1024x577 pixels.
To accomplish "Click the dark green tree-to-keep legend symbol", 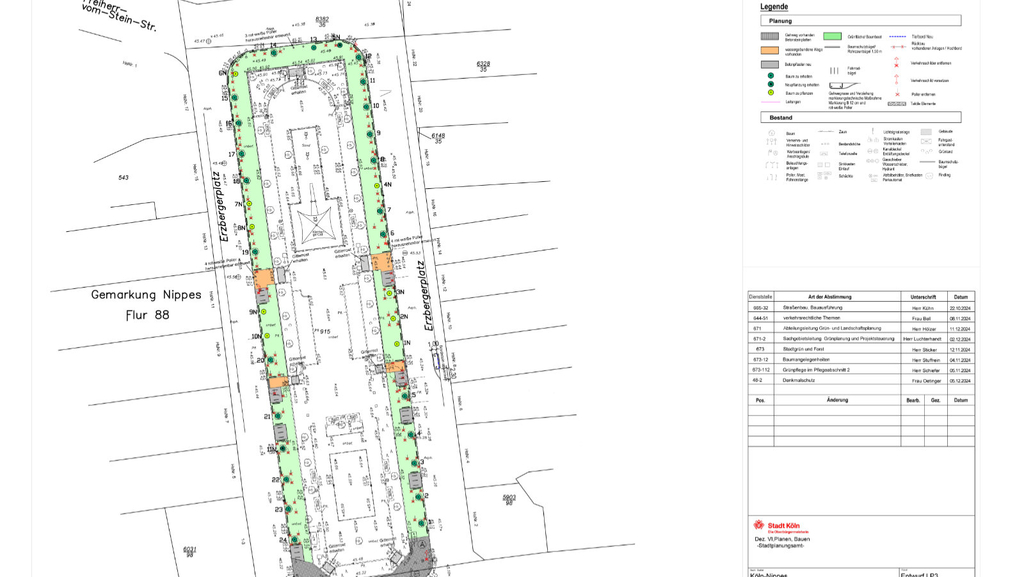I will point(770,75).
